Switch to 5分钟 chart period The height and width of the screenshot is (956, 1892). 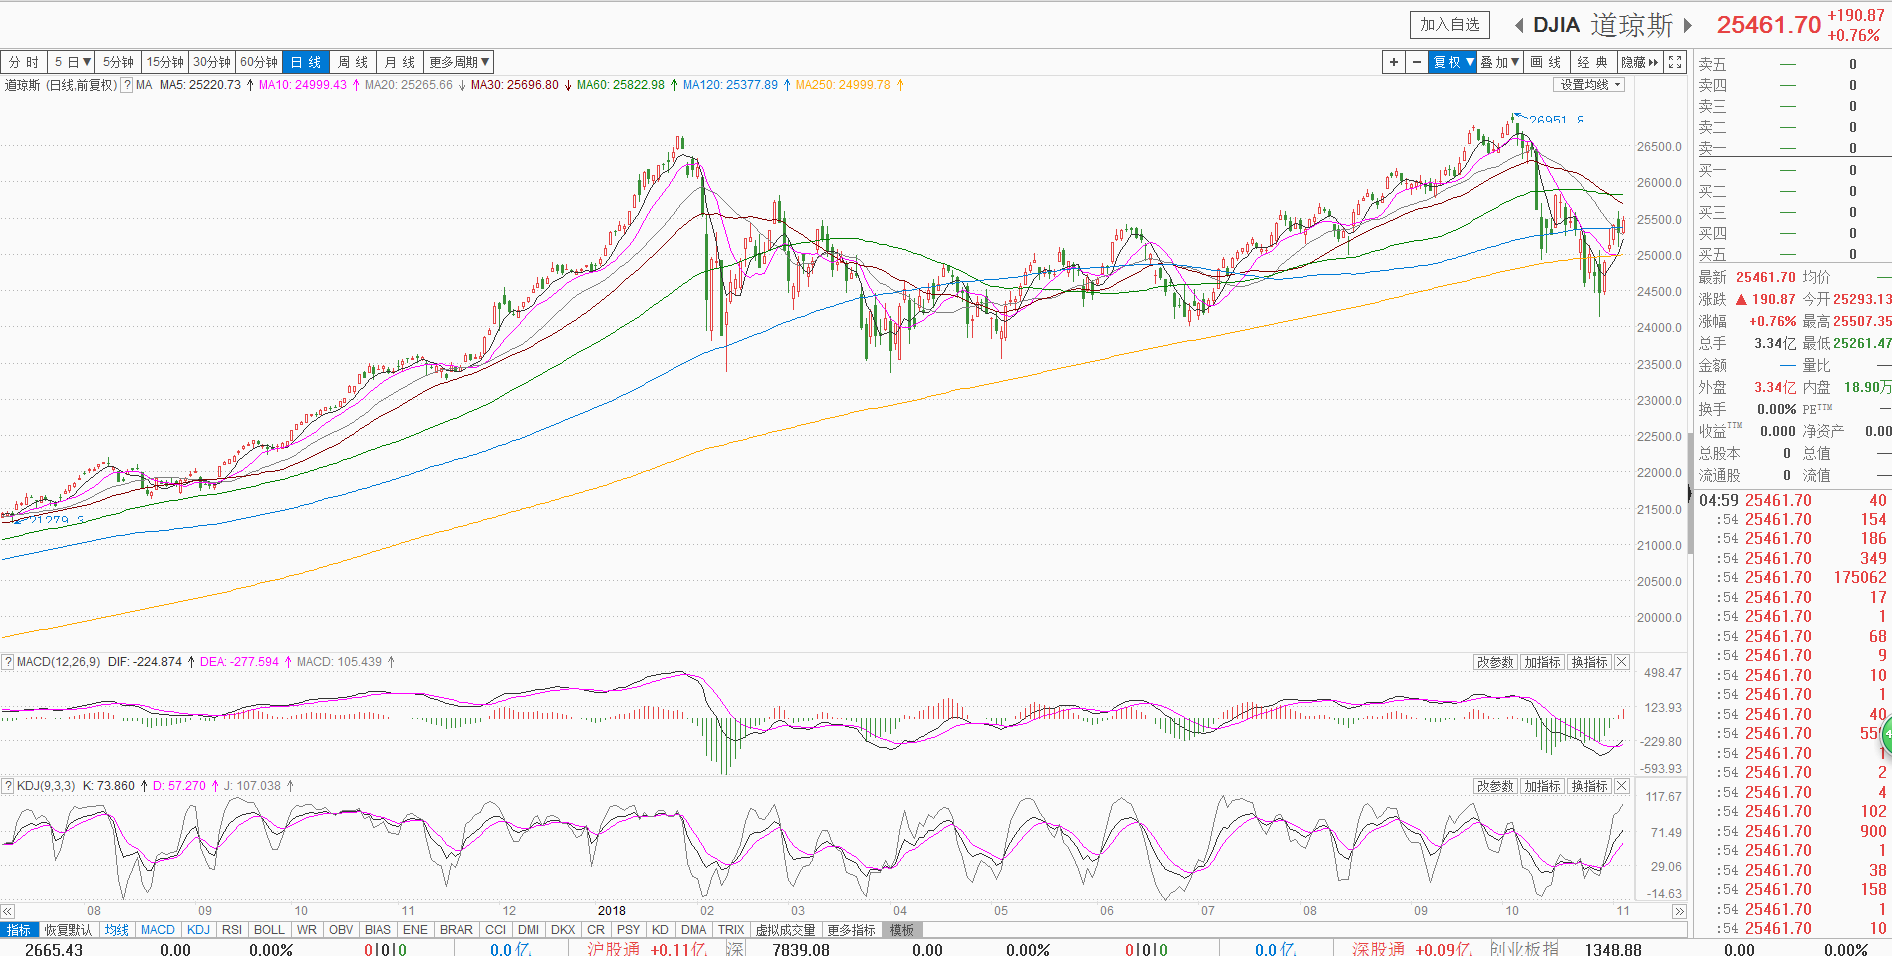[119, 62]
